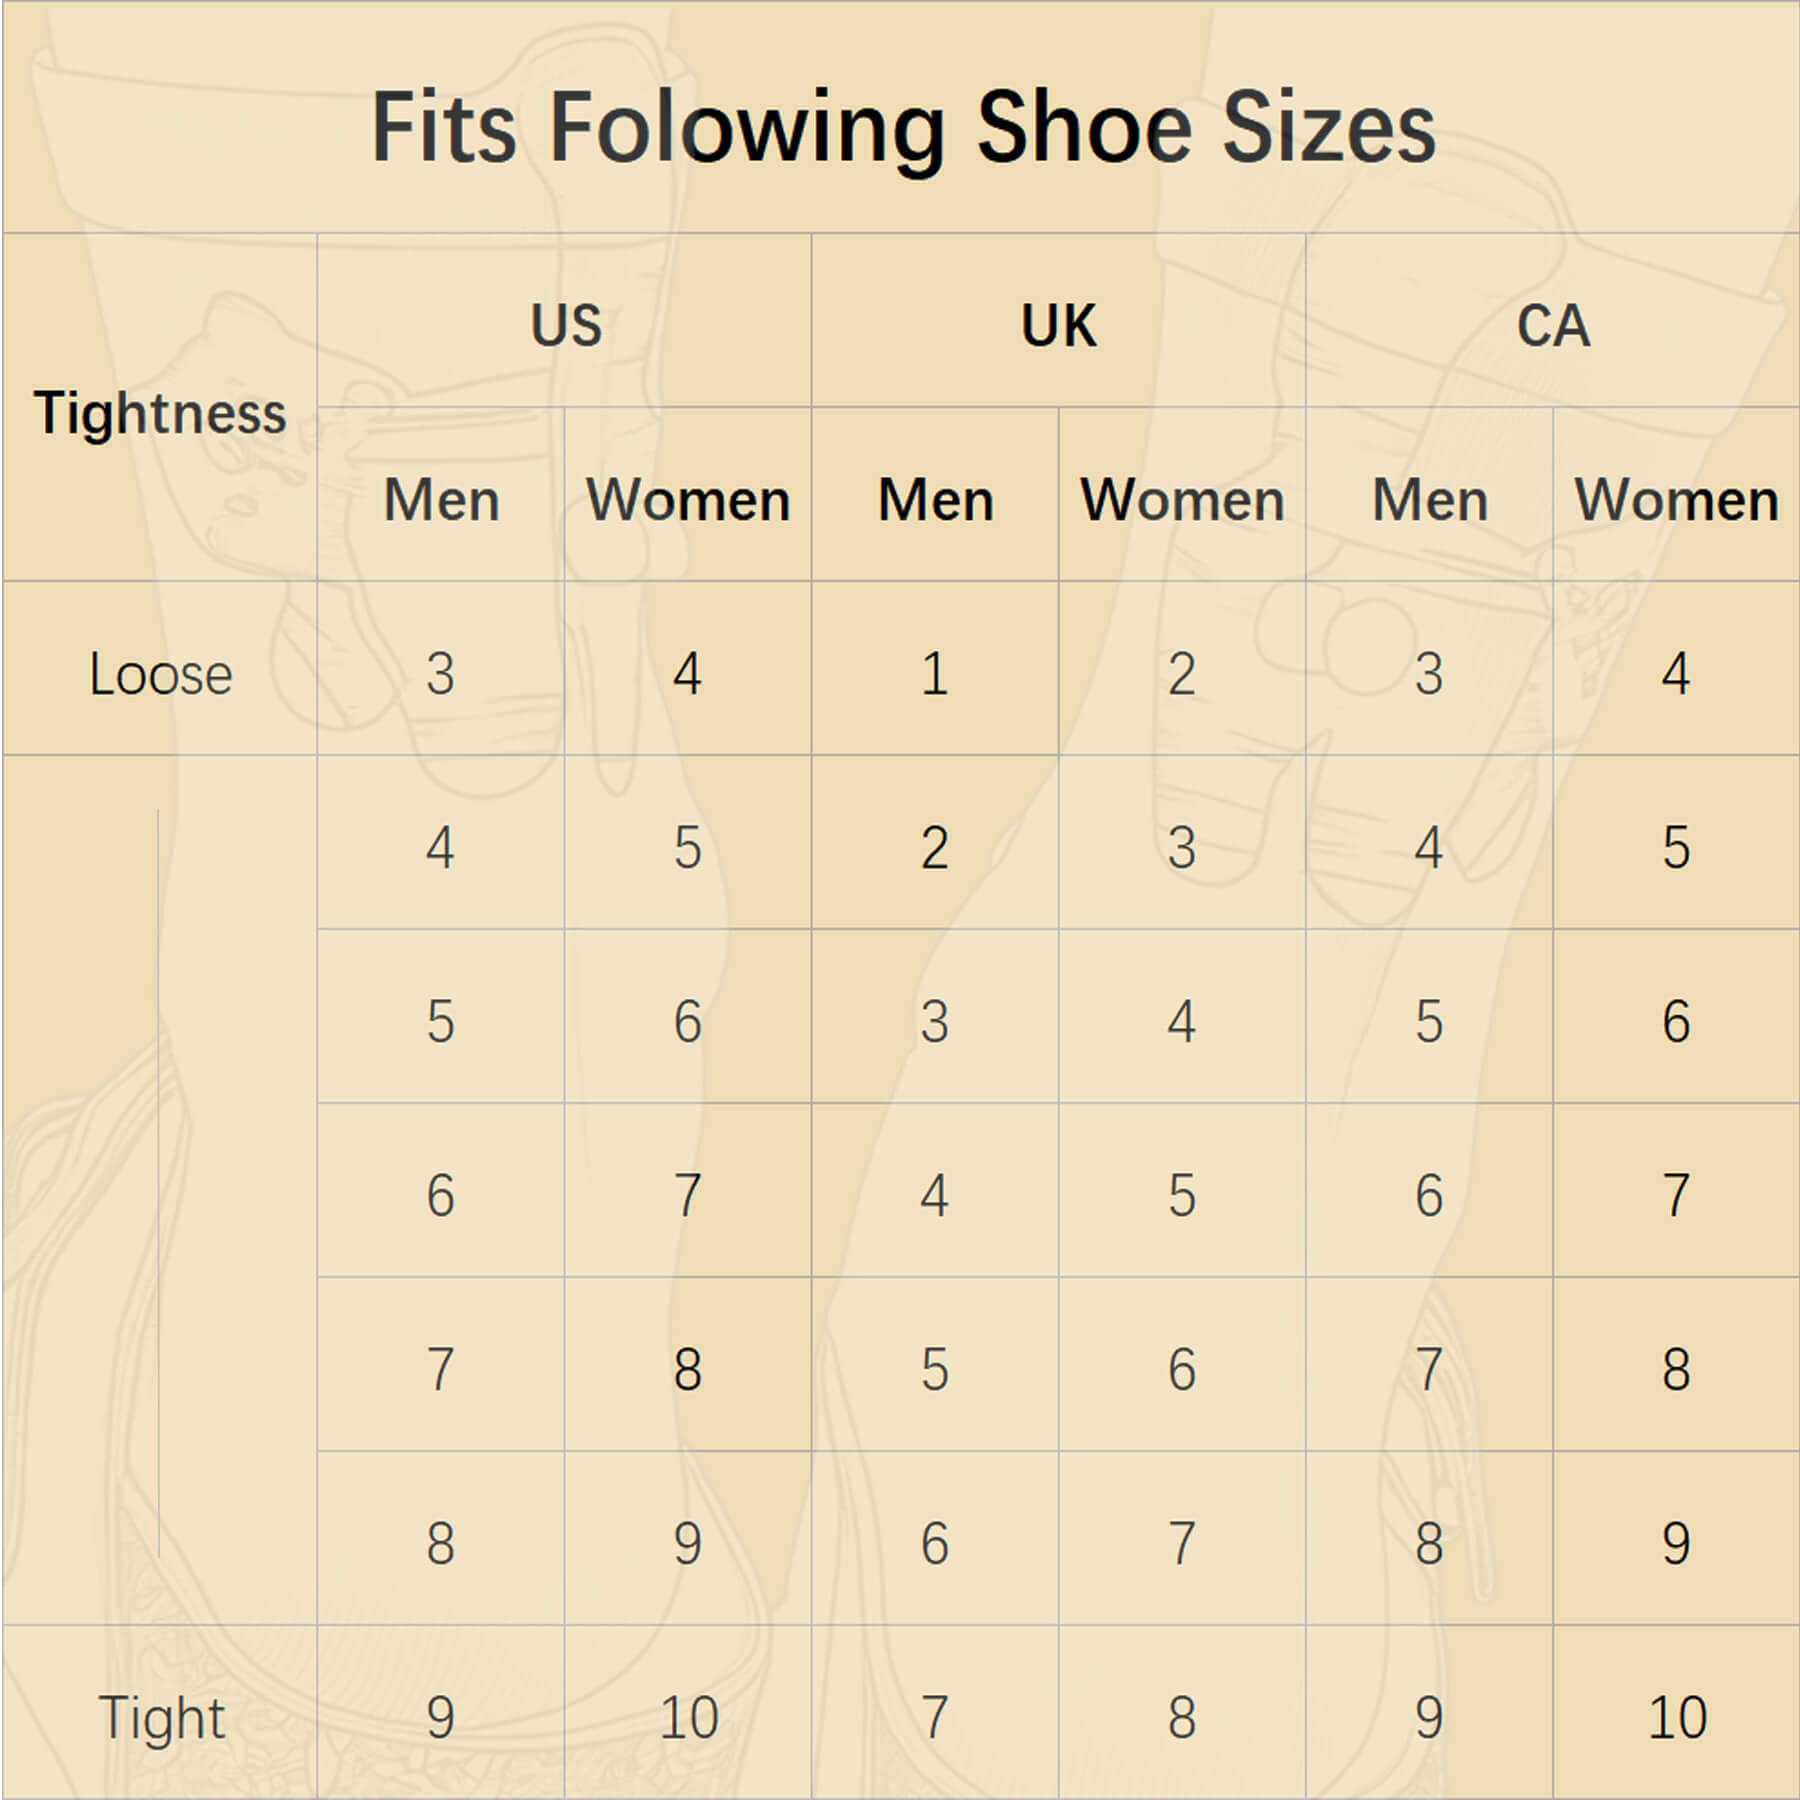Click the 'Fits Folowing Shoe Sizes' title

(902, 128)
